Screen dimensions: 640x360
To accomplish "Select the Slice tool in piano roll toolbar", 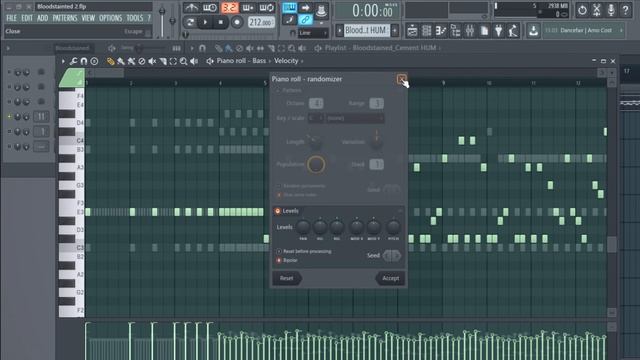I will [x=163, y=62].
